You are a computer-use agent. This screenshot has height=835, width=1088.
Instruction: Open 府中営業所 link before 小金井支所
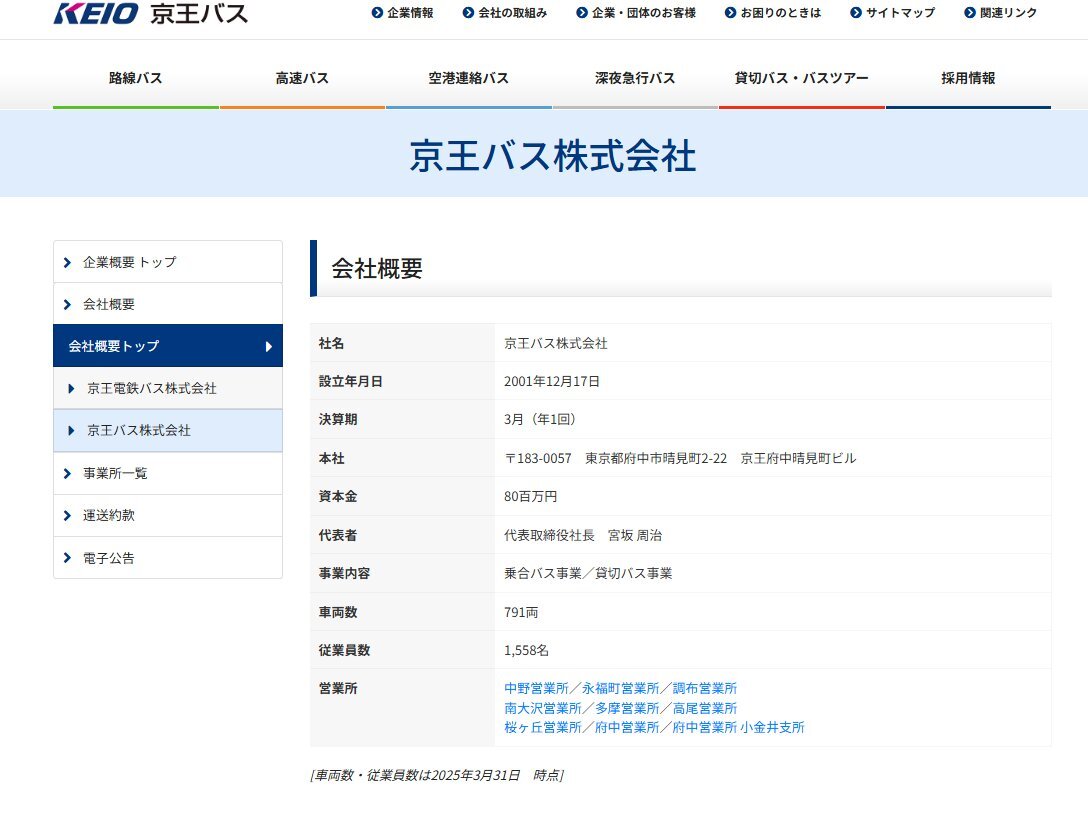[x=627, y=727]
